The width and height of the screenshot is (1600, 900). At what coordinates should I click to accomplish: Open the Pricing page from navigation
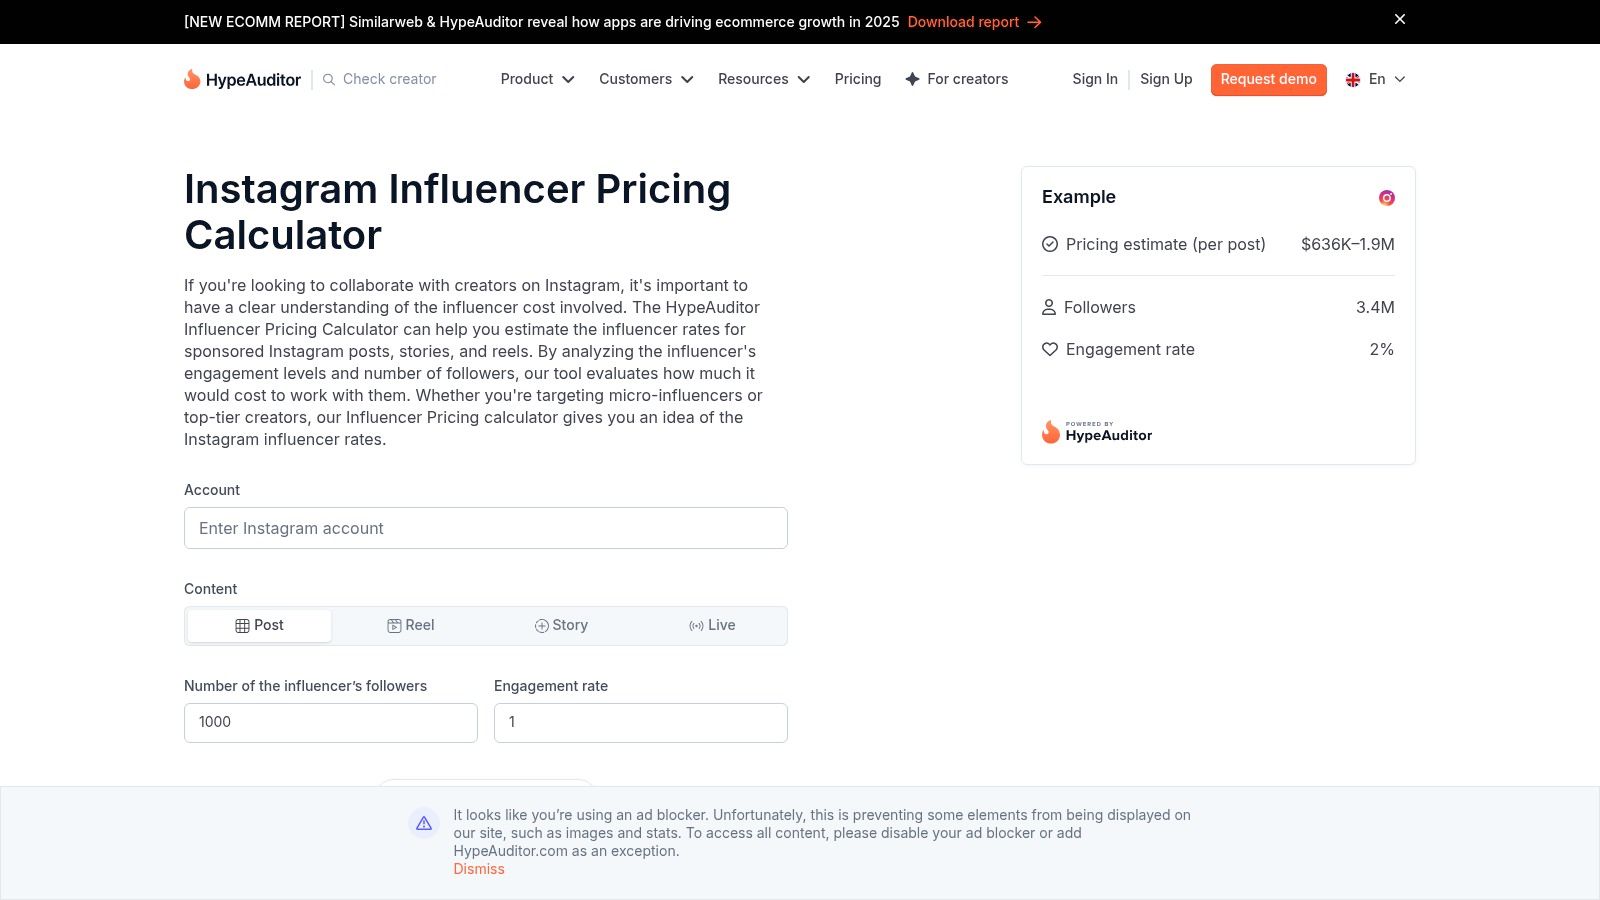(857, 79)
